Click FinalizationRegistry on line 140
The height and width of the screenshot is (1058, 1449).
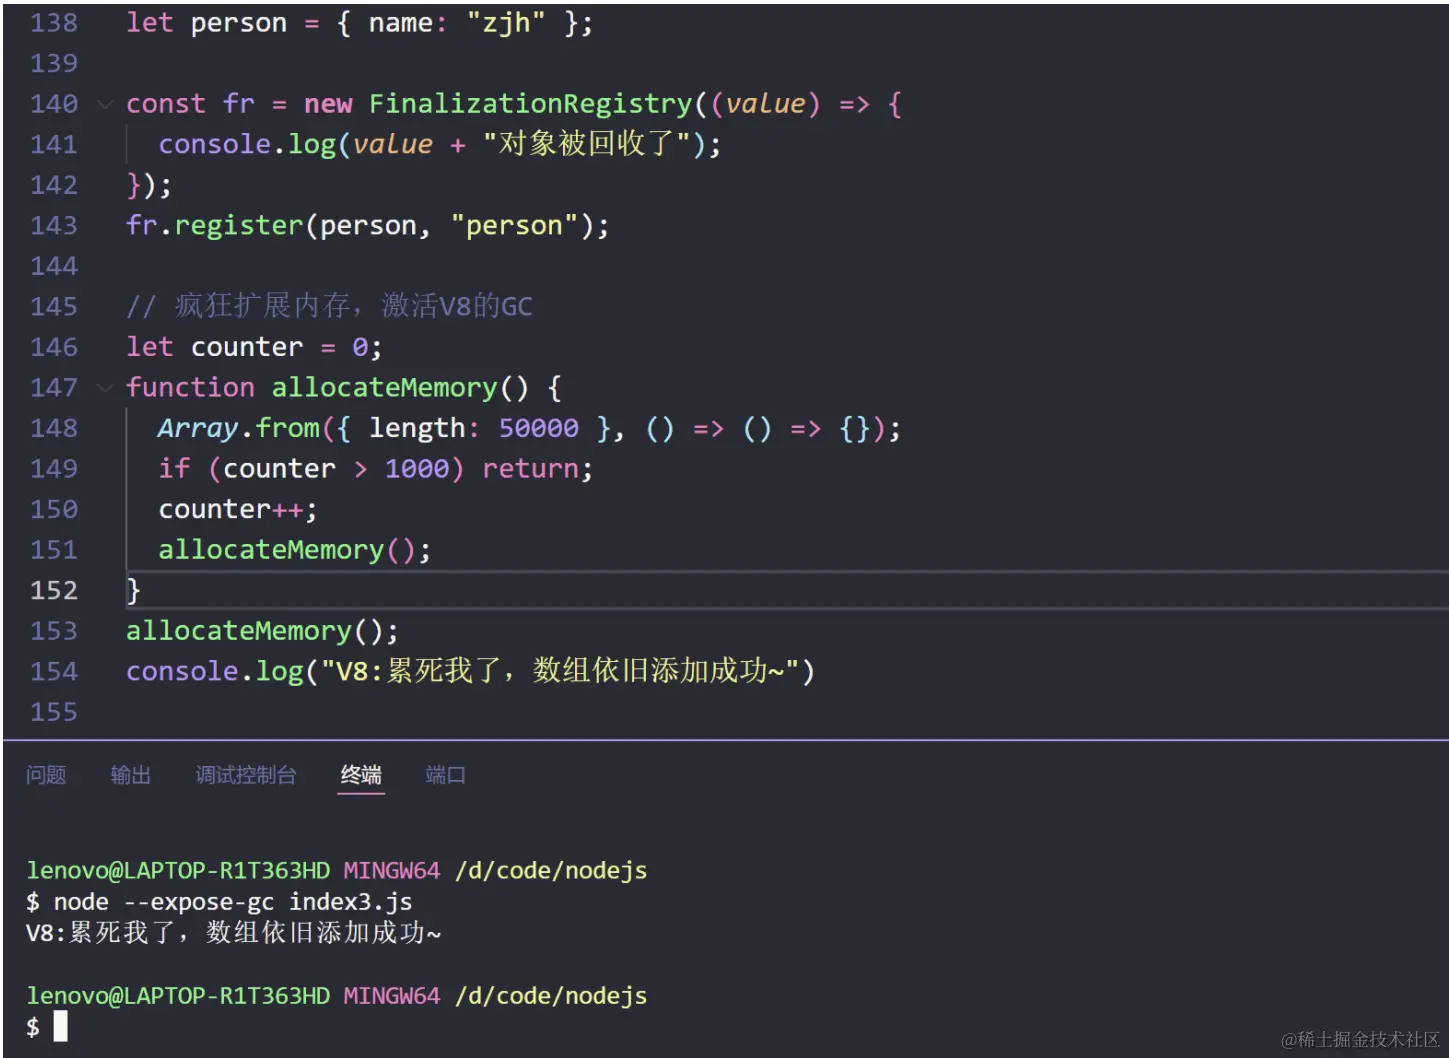click(x=531, y=104)
